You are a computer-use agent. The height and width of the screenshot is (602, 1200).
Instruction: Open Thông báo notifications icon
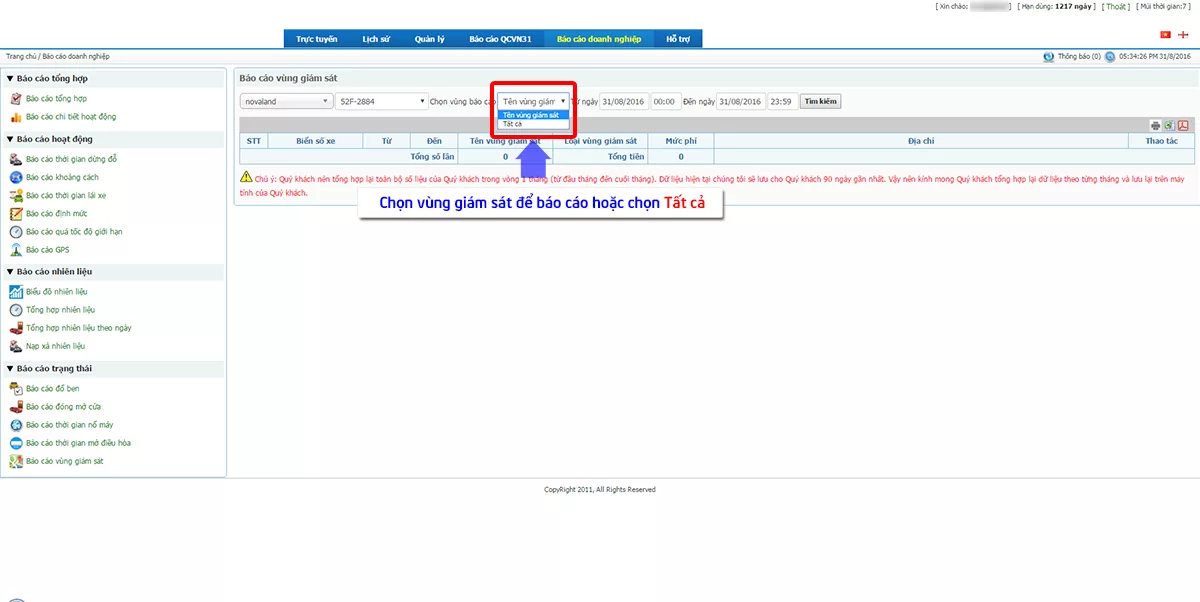pyautogui.click(x=1048, y=57)
